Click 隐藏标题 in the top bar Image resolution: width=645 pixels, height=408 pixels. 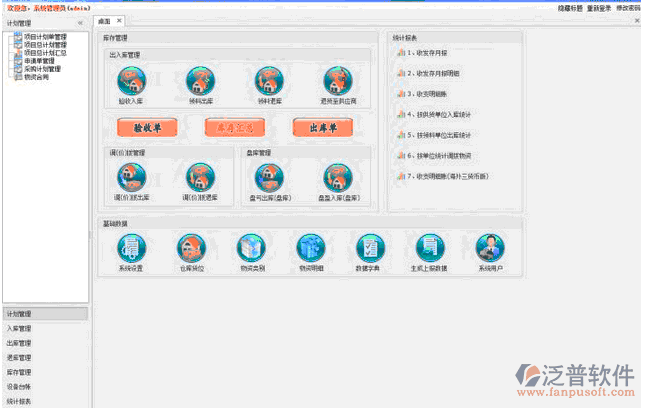(x=570, y=8)
